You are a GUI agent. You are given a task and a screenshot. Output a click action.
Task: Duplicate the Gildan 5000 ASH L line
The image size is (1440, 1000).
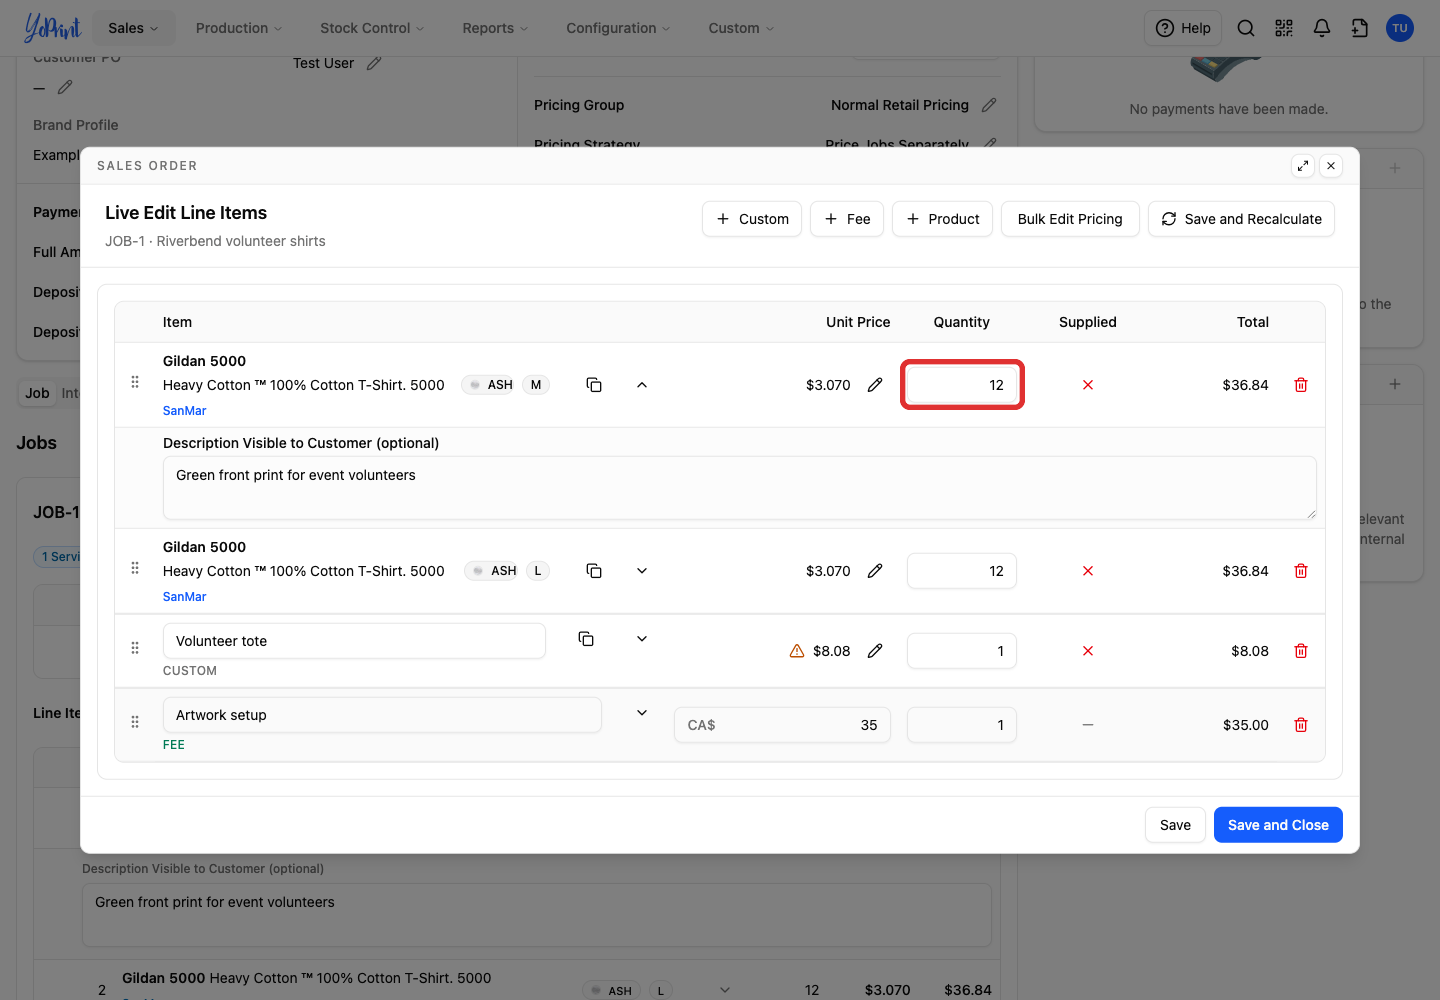click(x=594, y=571)
